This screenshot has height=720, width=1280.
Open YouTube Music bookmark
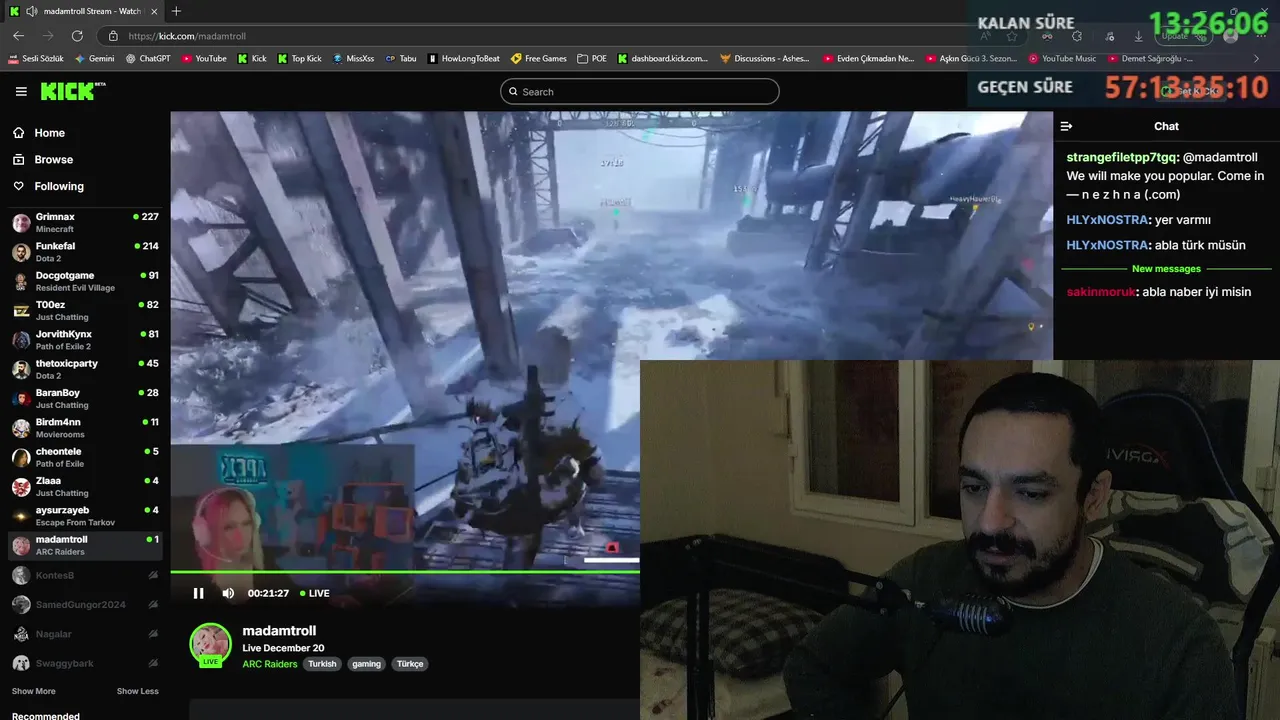(1063, 59)
